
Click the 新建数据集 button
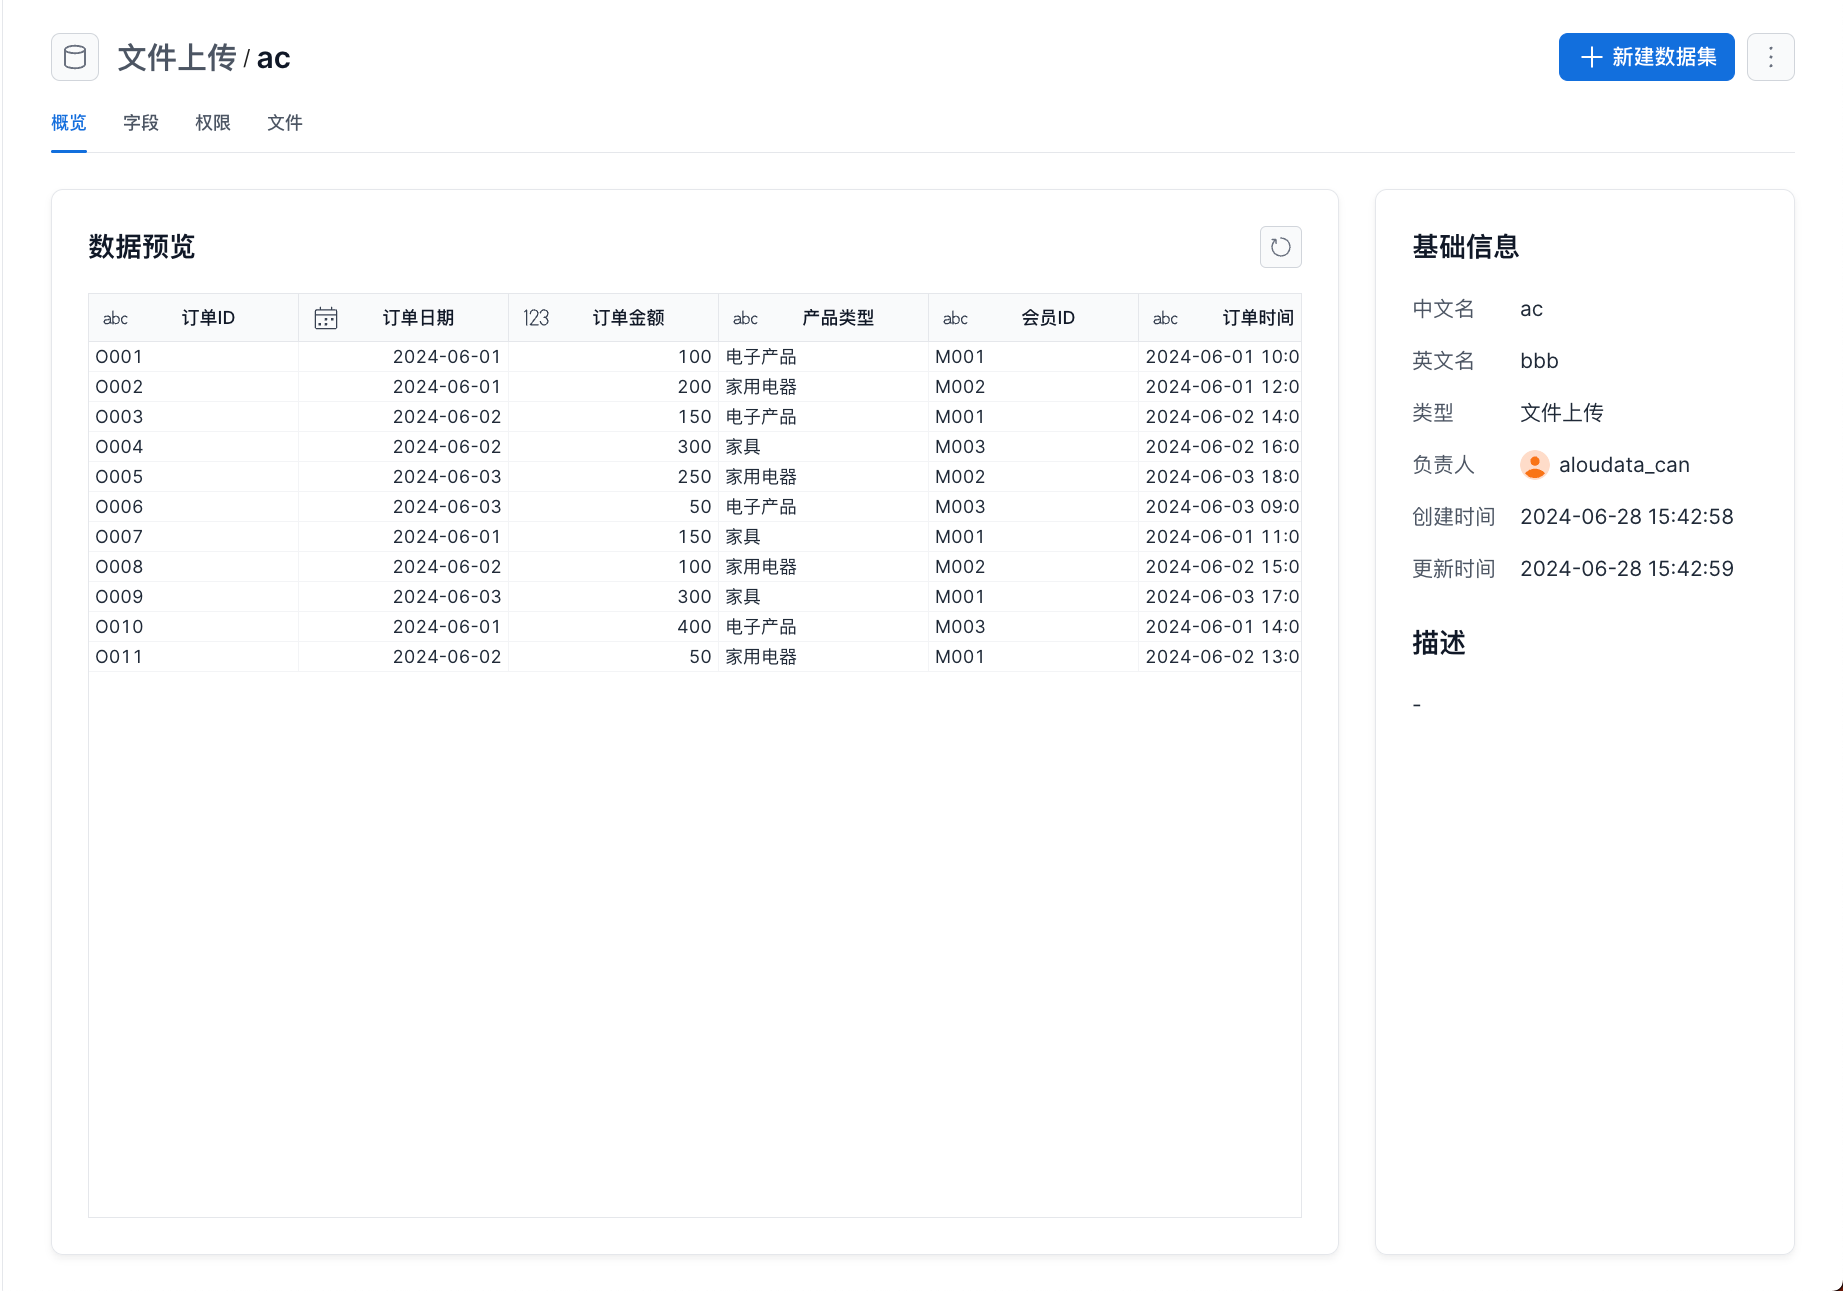1646,57
